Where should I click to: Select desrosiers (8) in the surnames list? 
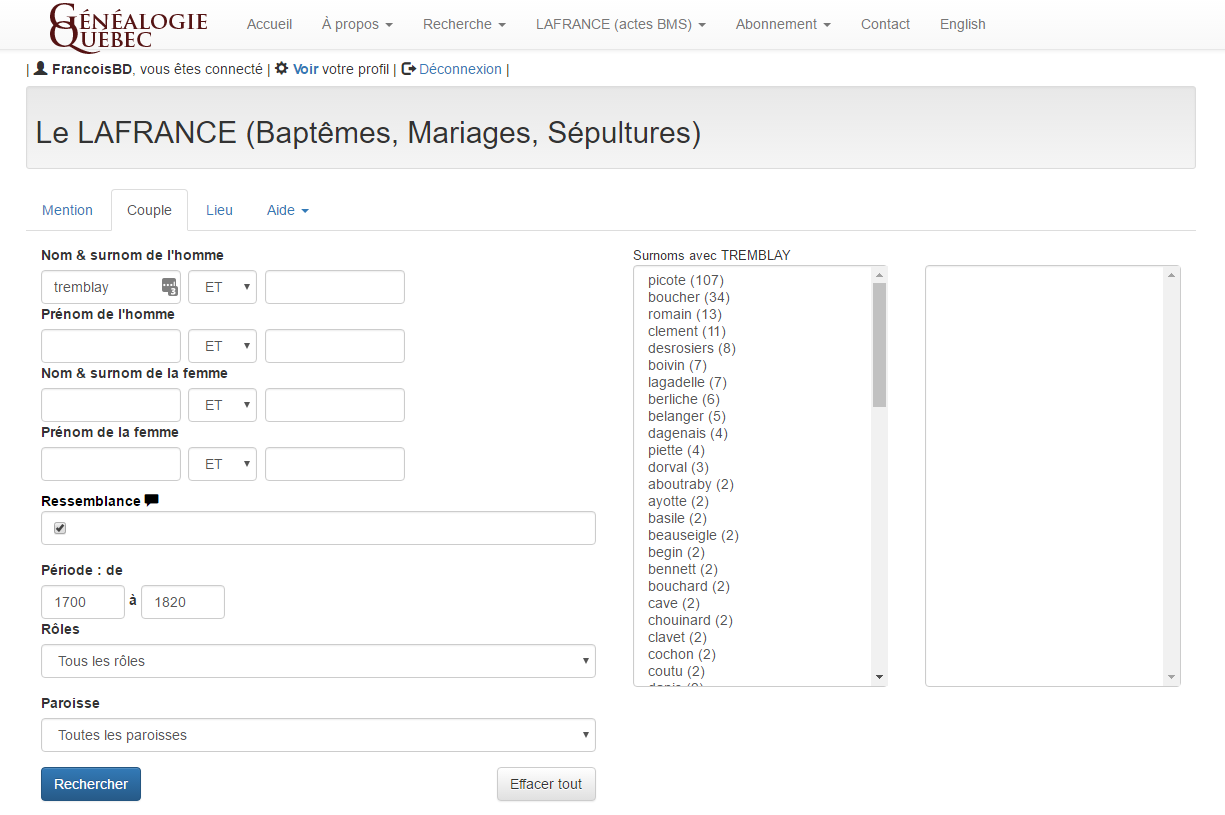[x=692, y=348]
